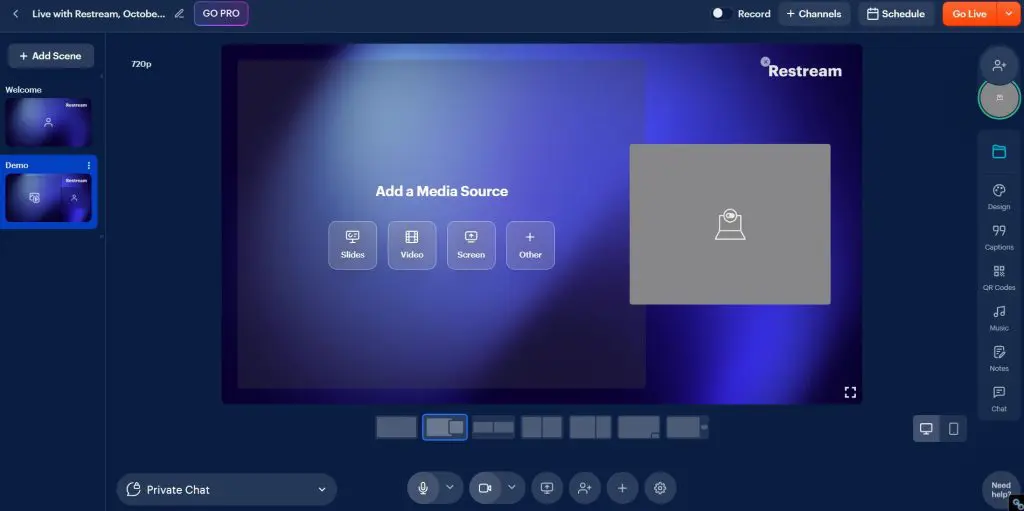The image size is (1024, 511).
Task: Expand the Go Live dropdown arrow
Action: click(x=1008, y=14)
